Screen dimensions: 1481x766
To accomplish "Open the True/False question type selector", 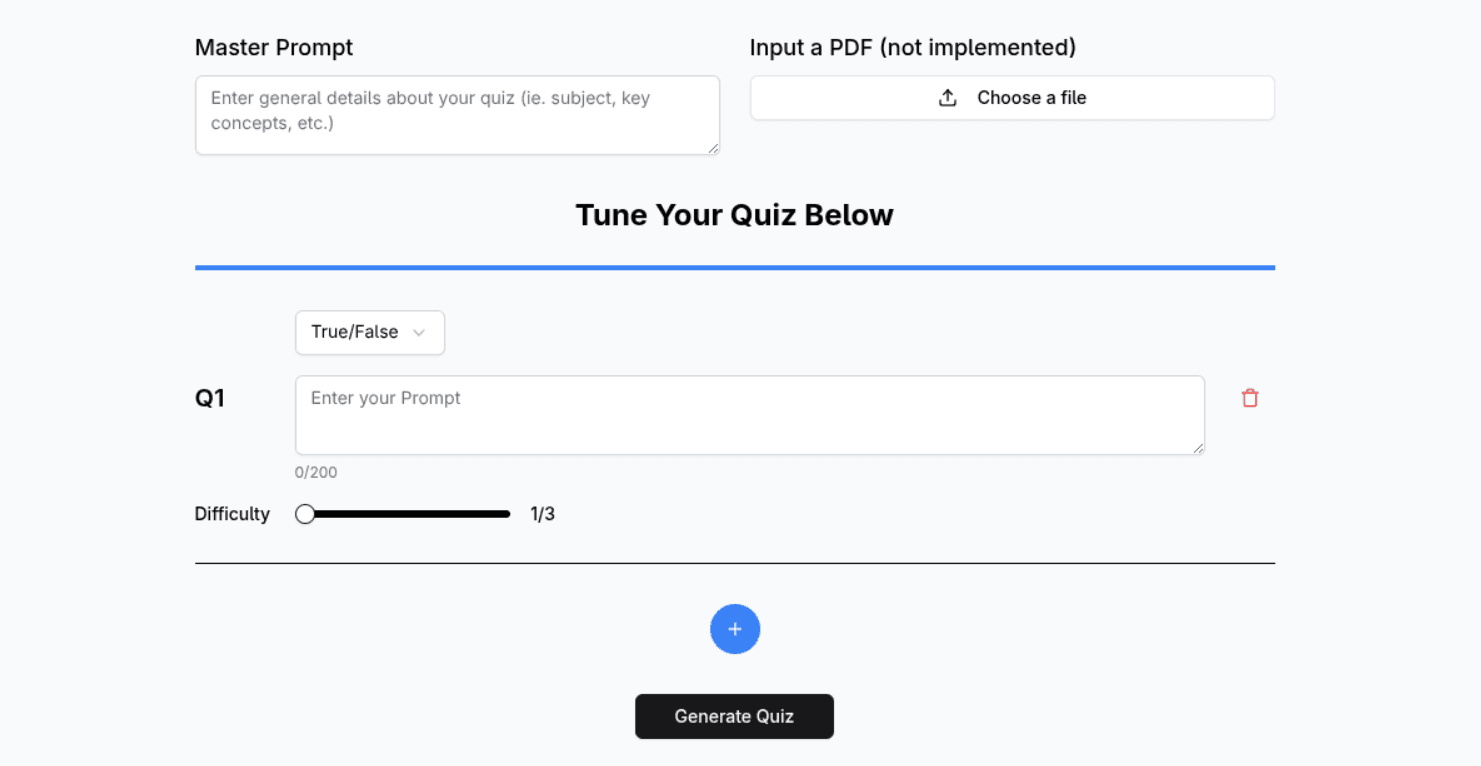I will click(x=369, y=333).
